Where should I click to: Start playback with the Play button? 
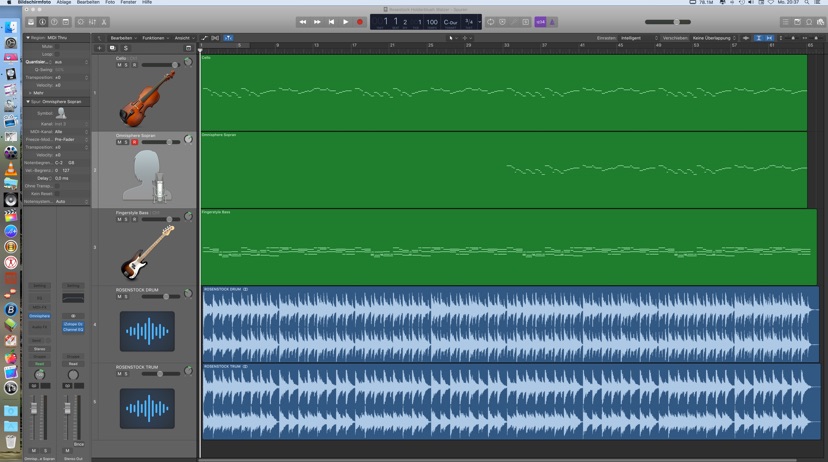[x=345, y=22]
